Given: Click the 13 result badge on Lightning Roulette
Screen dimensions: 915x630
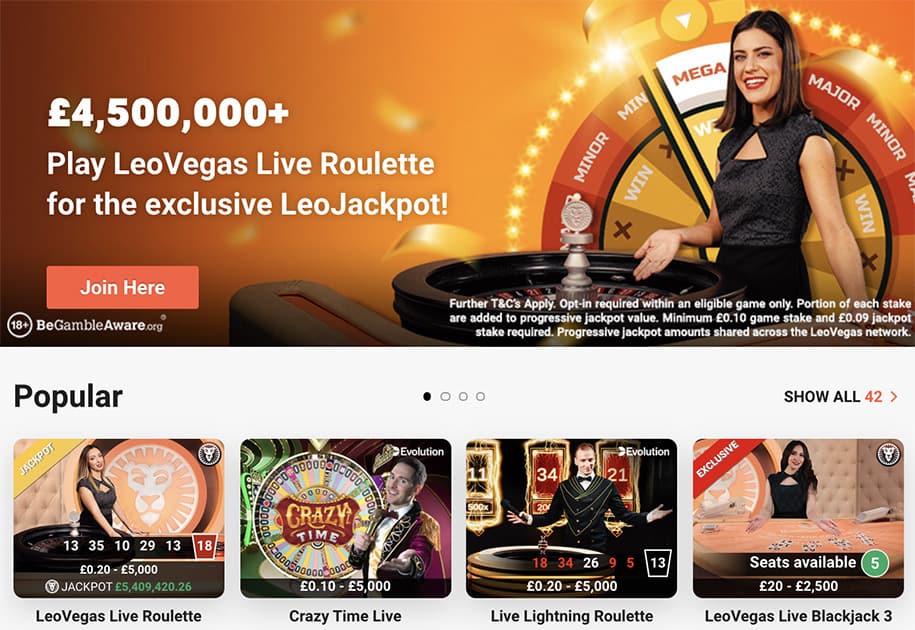Looking at the screenshot, I should click(658, 563).
